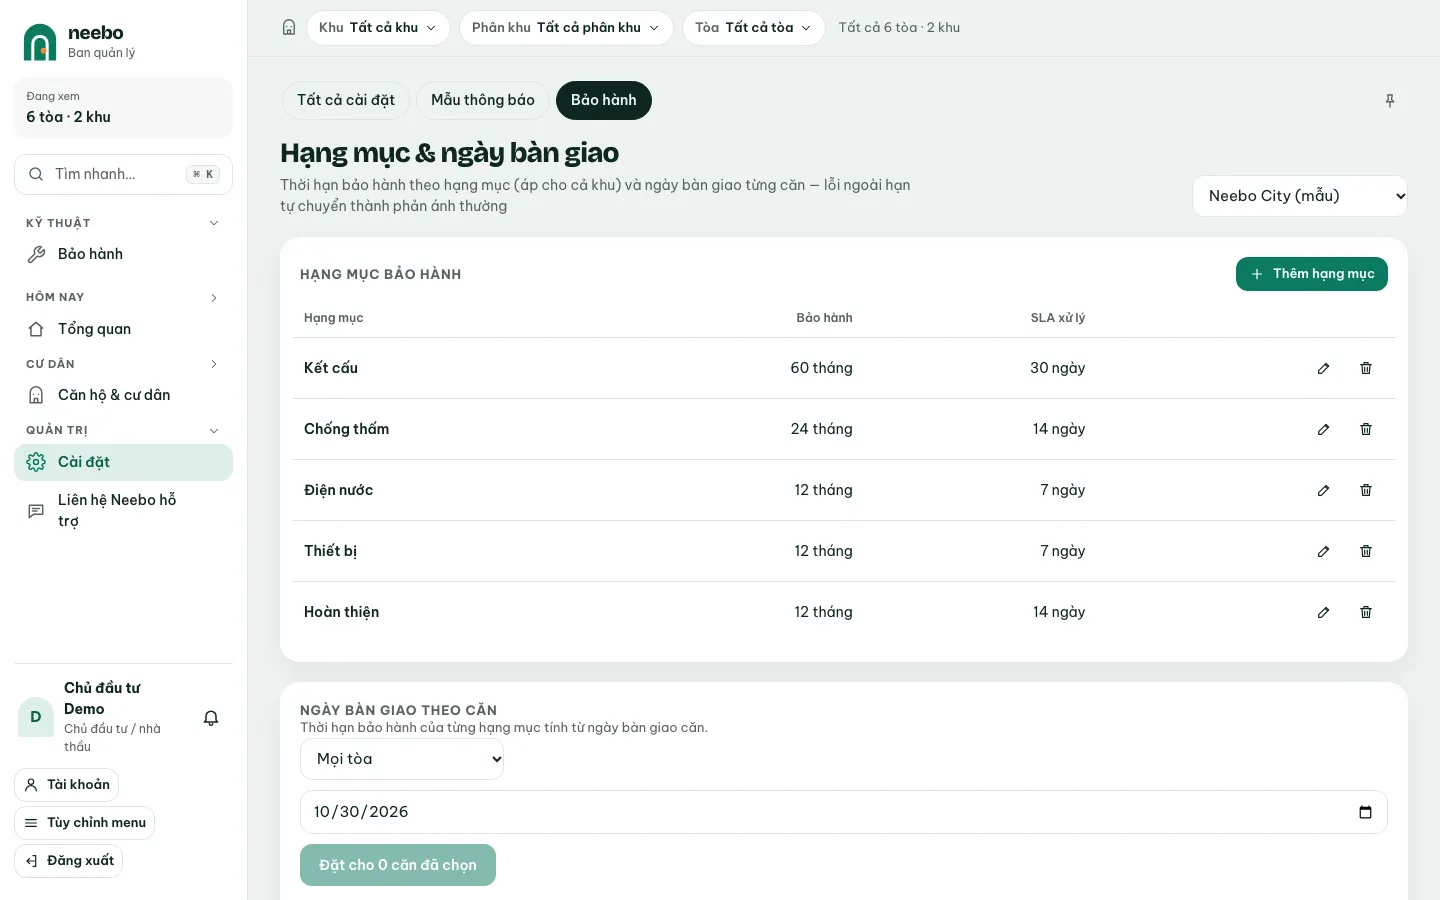The image size is (1440, 900).
Task: Switch to Mẫu thông báo tab
Action: tap(483, 100)
